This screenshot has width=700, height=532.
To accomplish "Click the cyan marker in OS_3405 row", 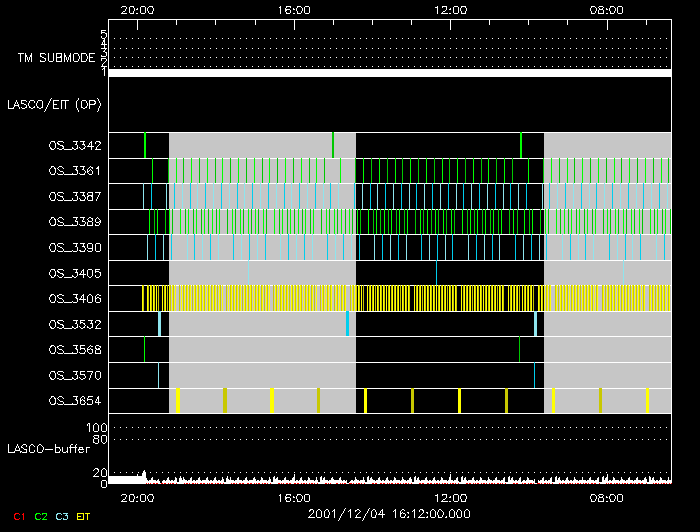I will (436, 272).
